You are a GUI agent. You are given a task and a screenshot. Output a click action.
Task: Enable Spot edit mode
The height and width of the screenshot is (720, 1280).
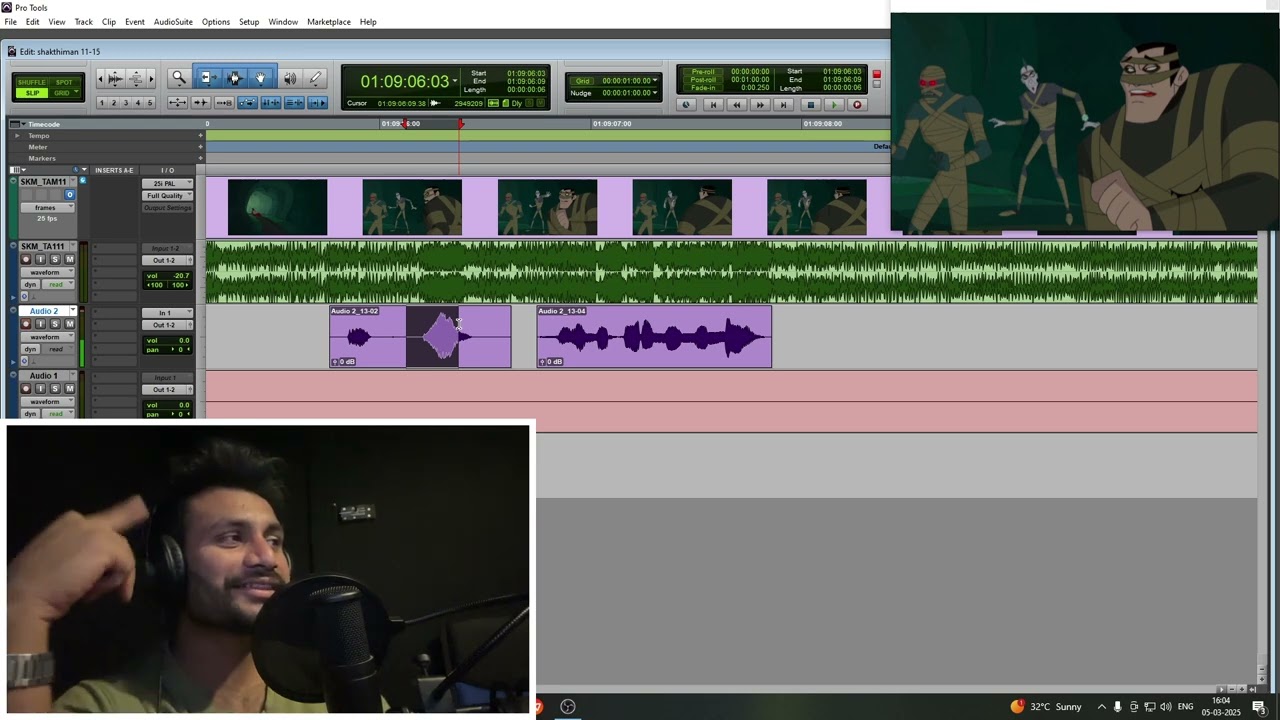(64, 82)
